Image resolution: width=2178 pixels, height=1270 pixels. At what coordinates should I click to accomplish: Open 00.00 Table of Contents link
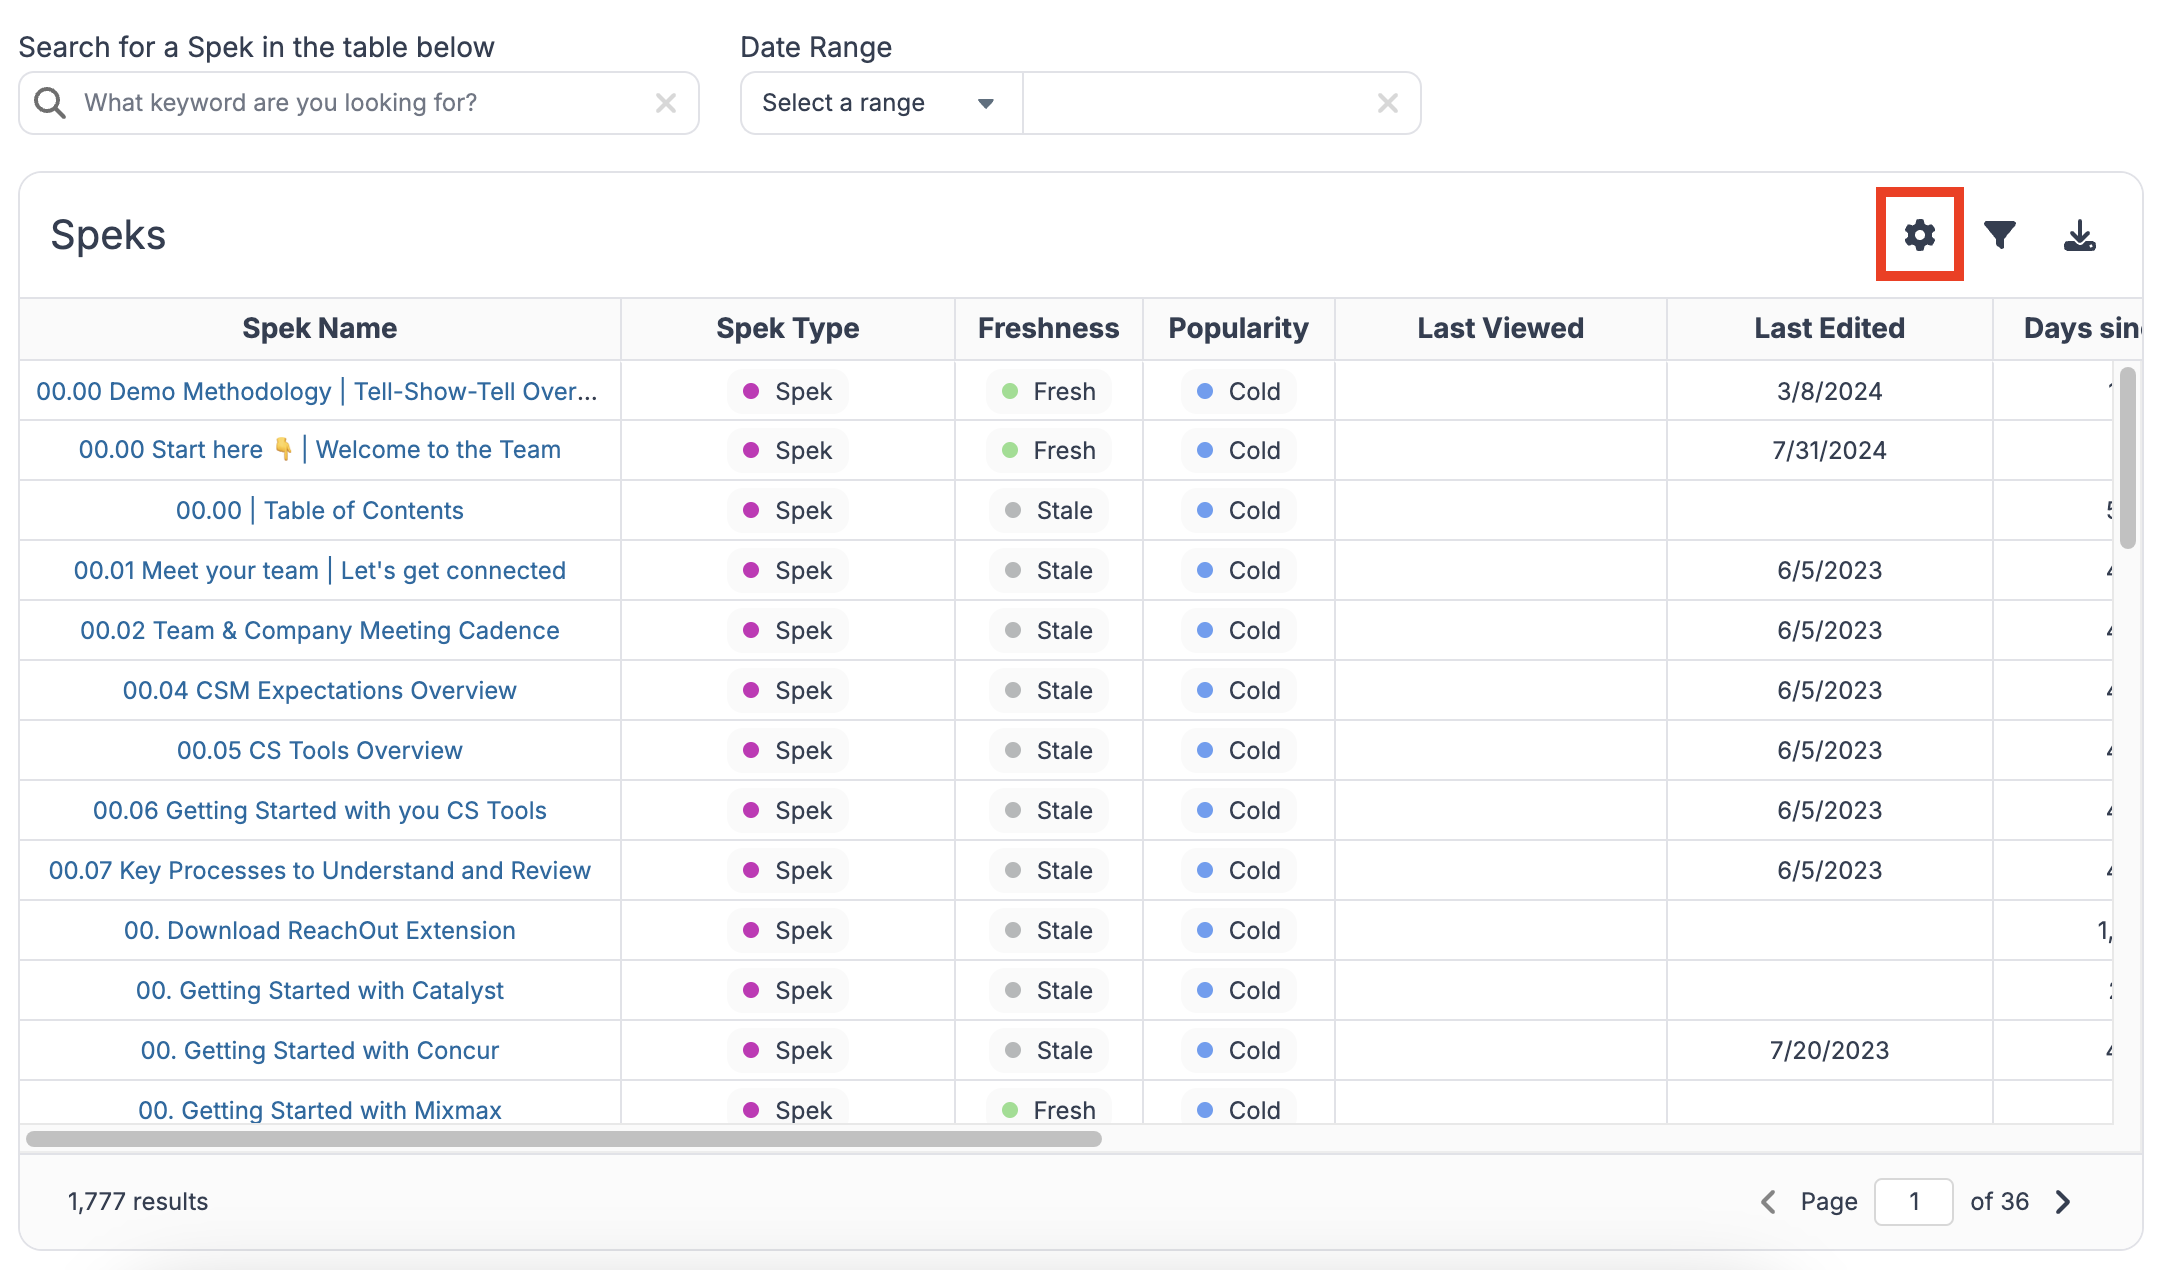320,510
